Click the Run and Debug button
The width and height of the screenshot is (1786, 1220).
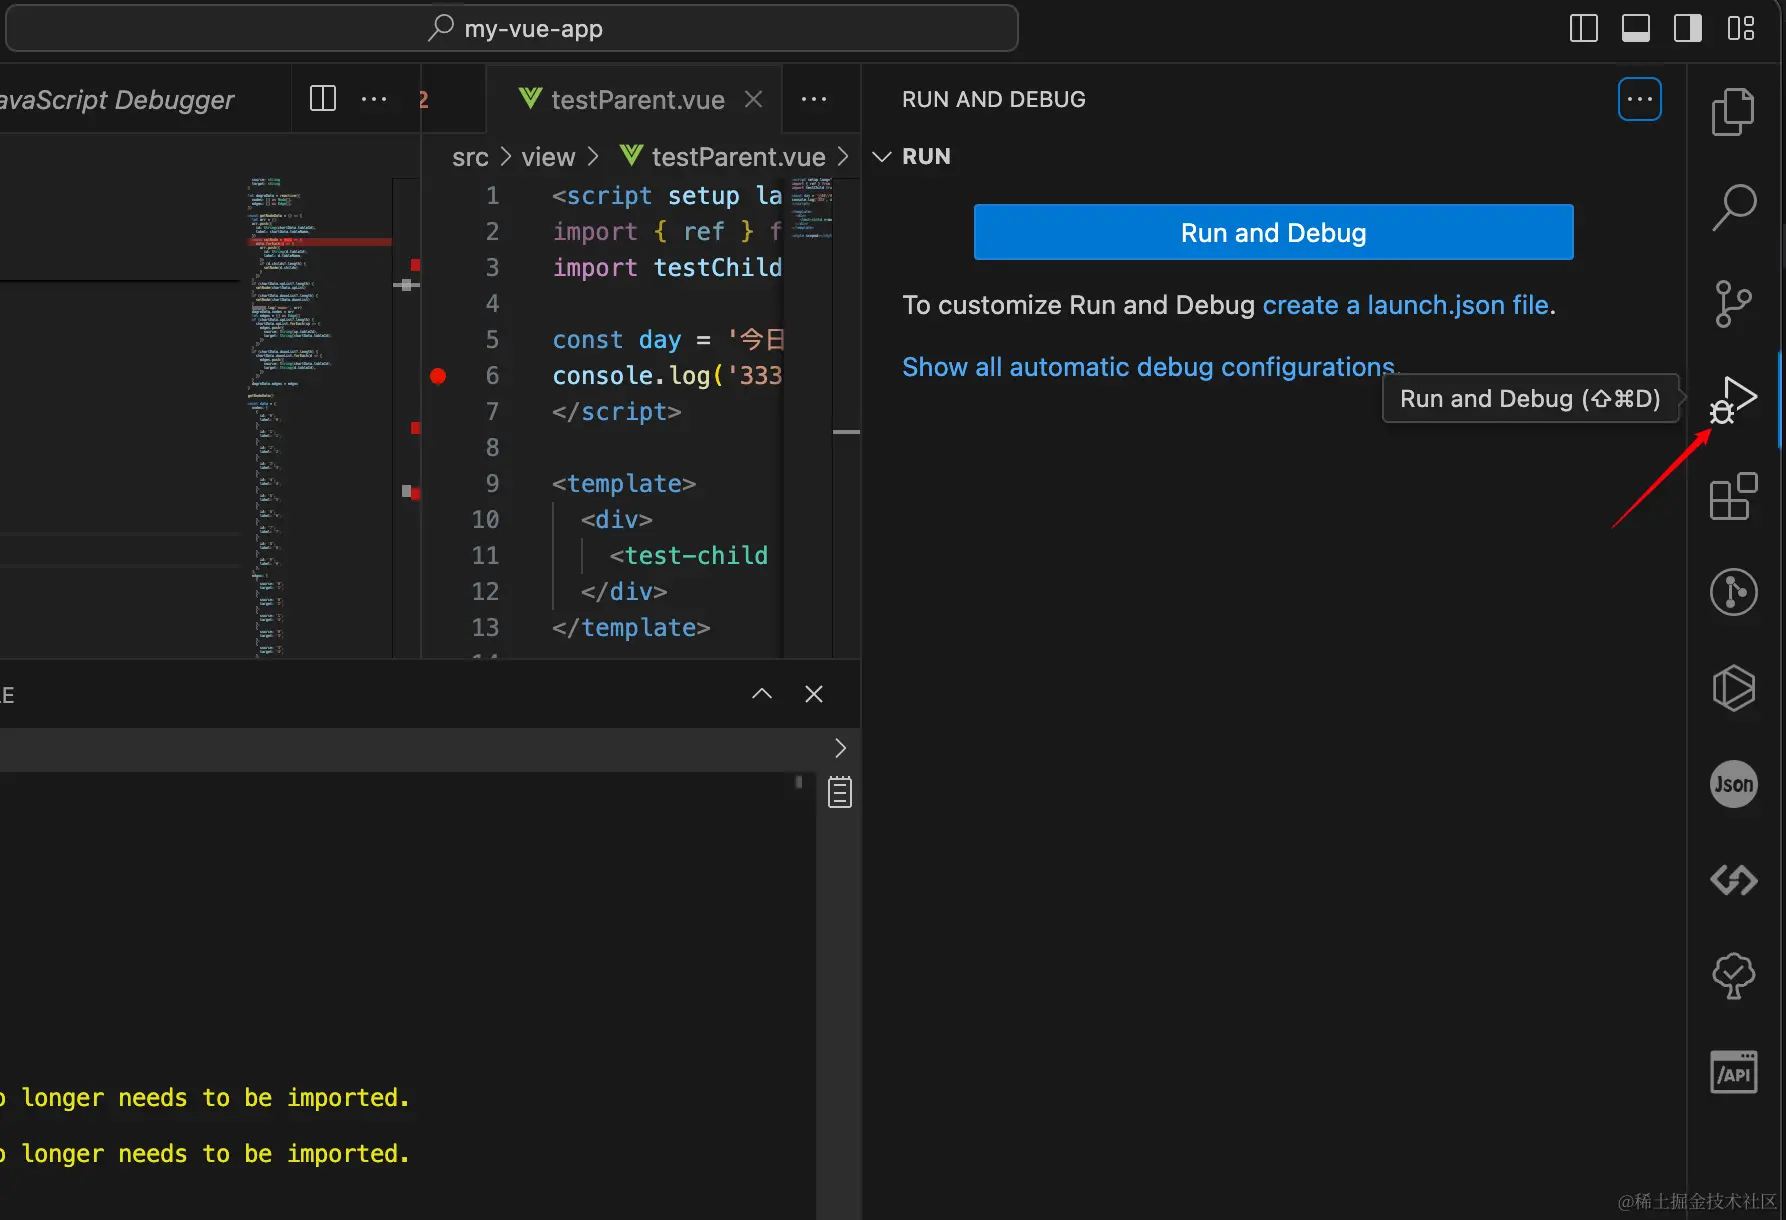tap(1272, 232)
